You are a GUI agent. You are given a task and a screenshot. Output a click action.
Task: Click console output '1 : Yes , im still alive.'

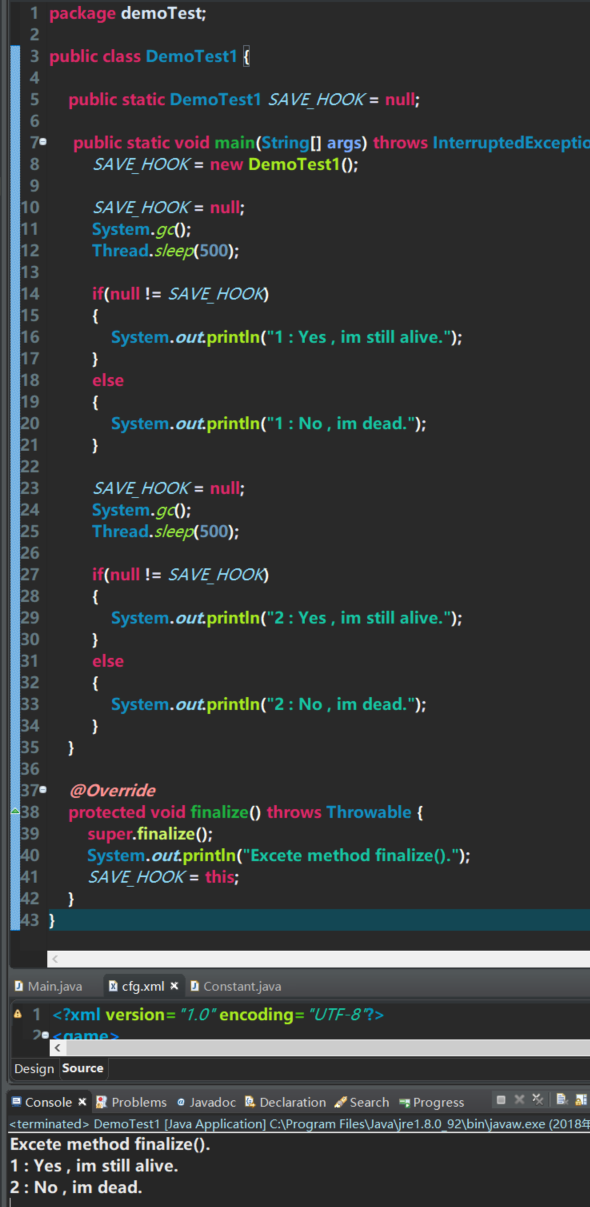tap(94, 1166)
